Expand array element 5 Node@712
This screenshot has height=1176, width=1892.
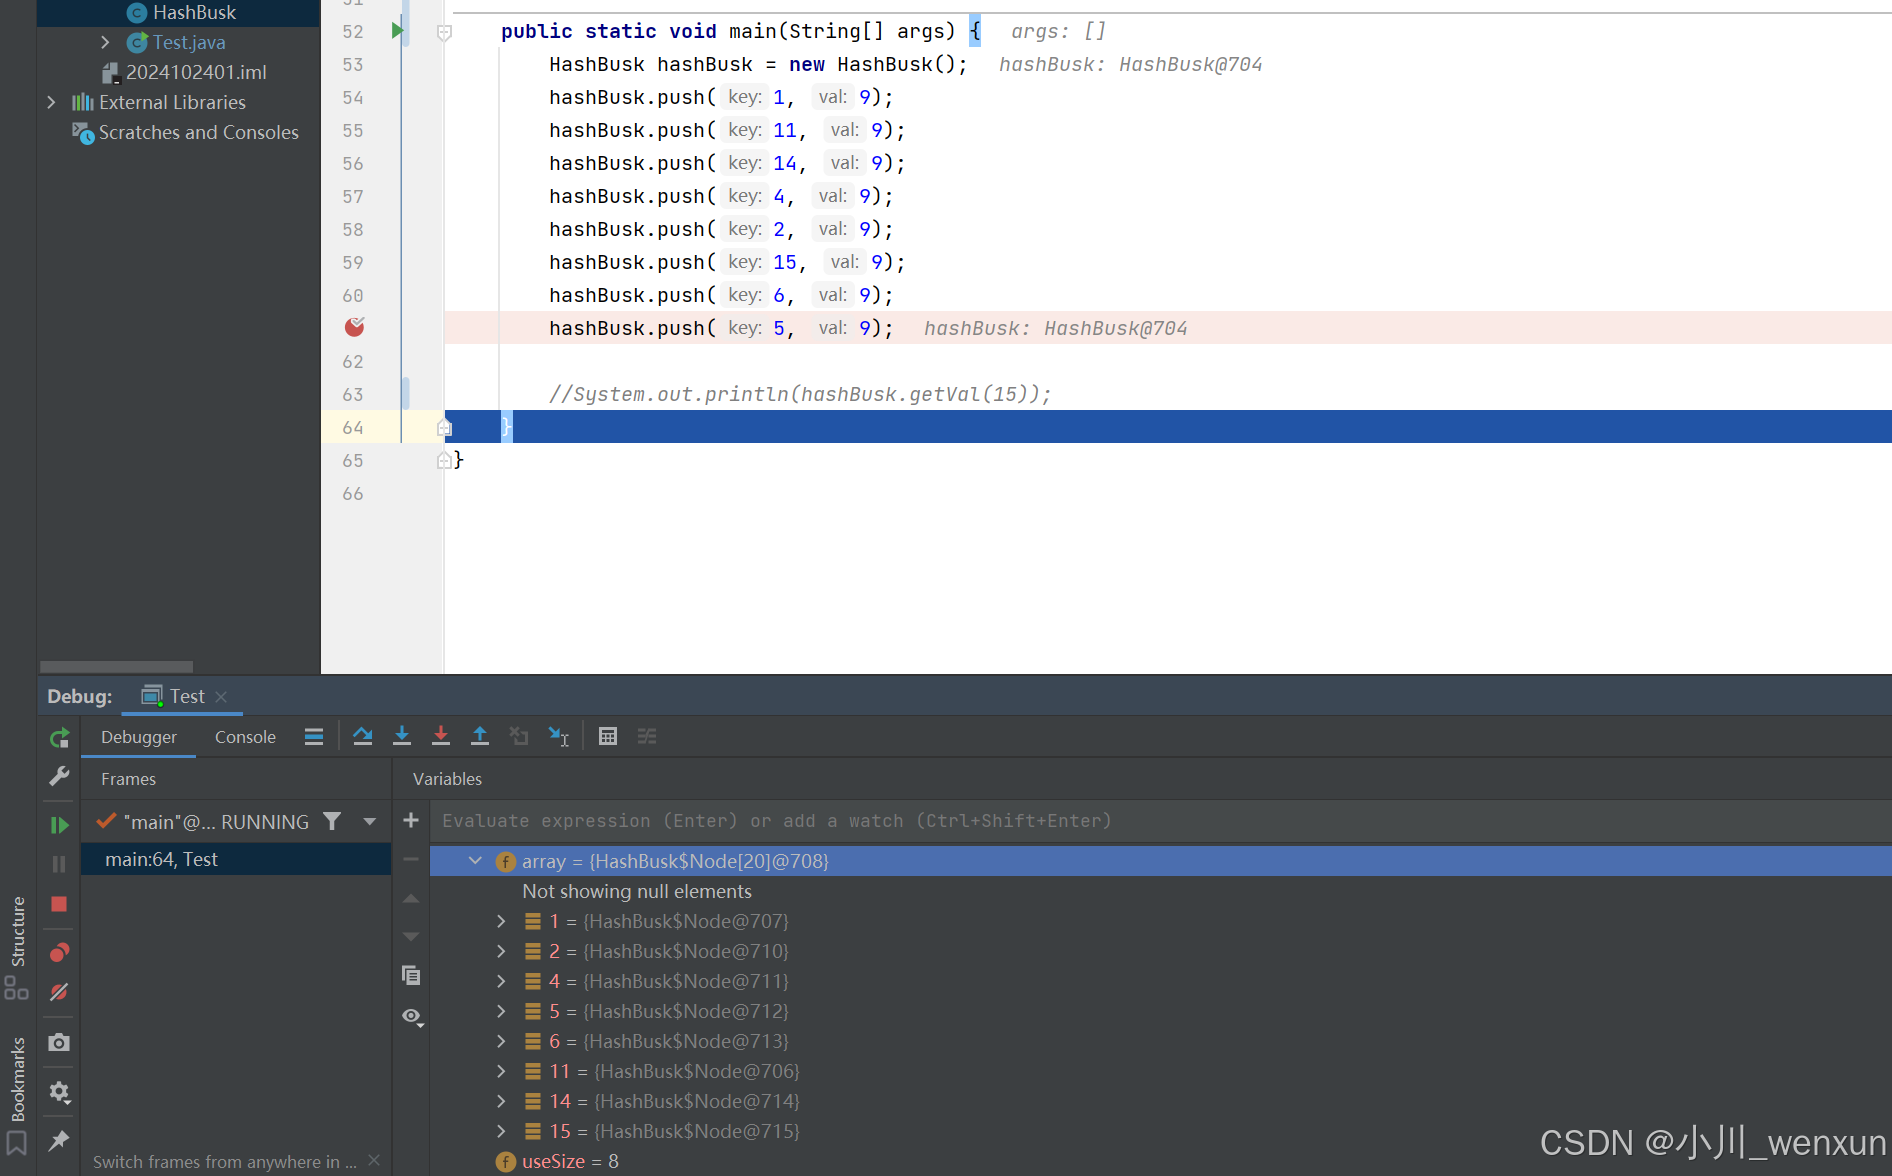coord(502,1011)
